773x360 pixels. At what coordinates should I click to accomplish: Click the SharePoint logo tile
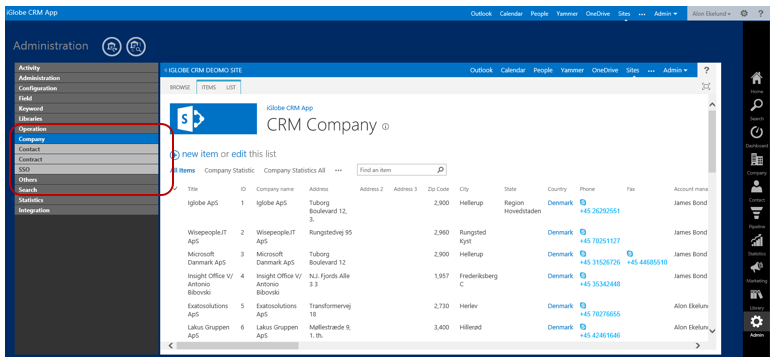pyautogui.click(x=213, y=118)
